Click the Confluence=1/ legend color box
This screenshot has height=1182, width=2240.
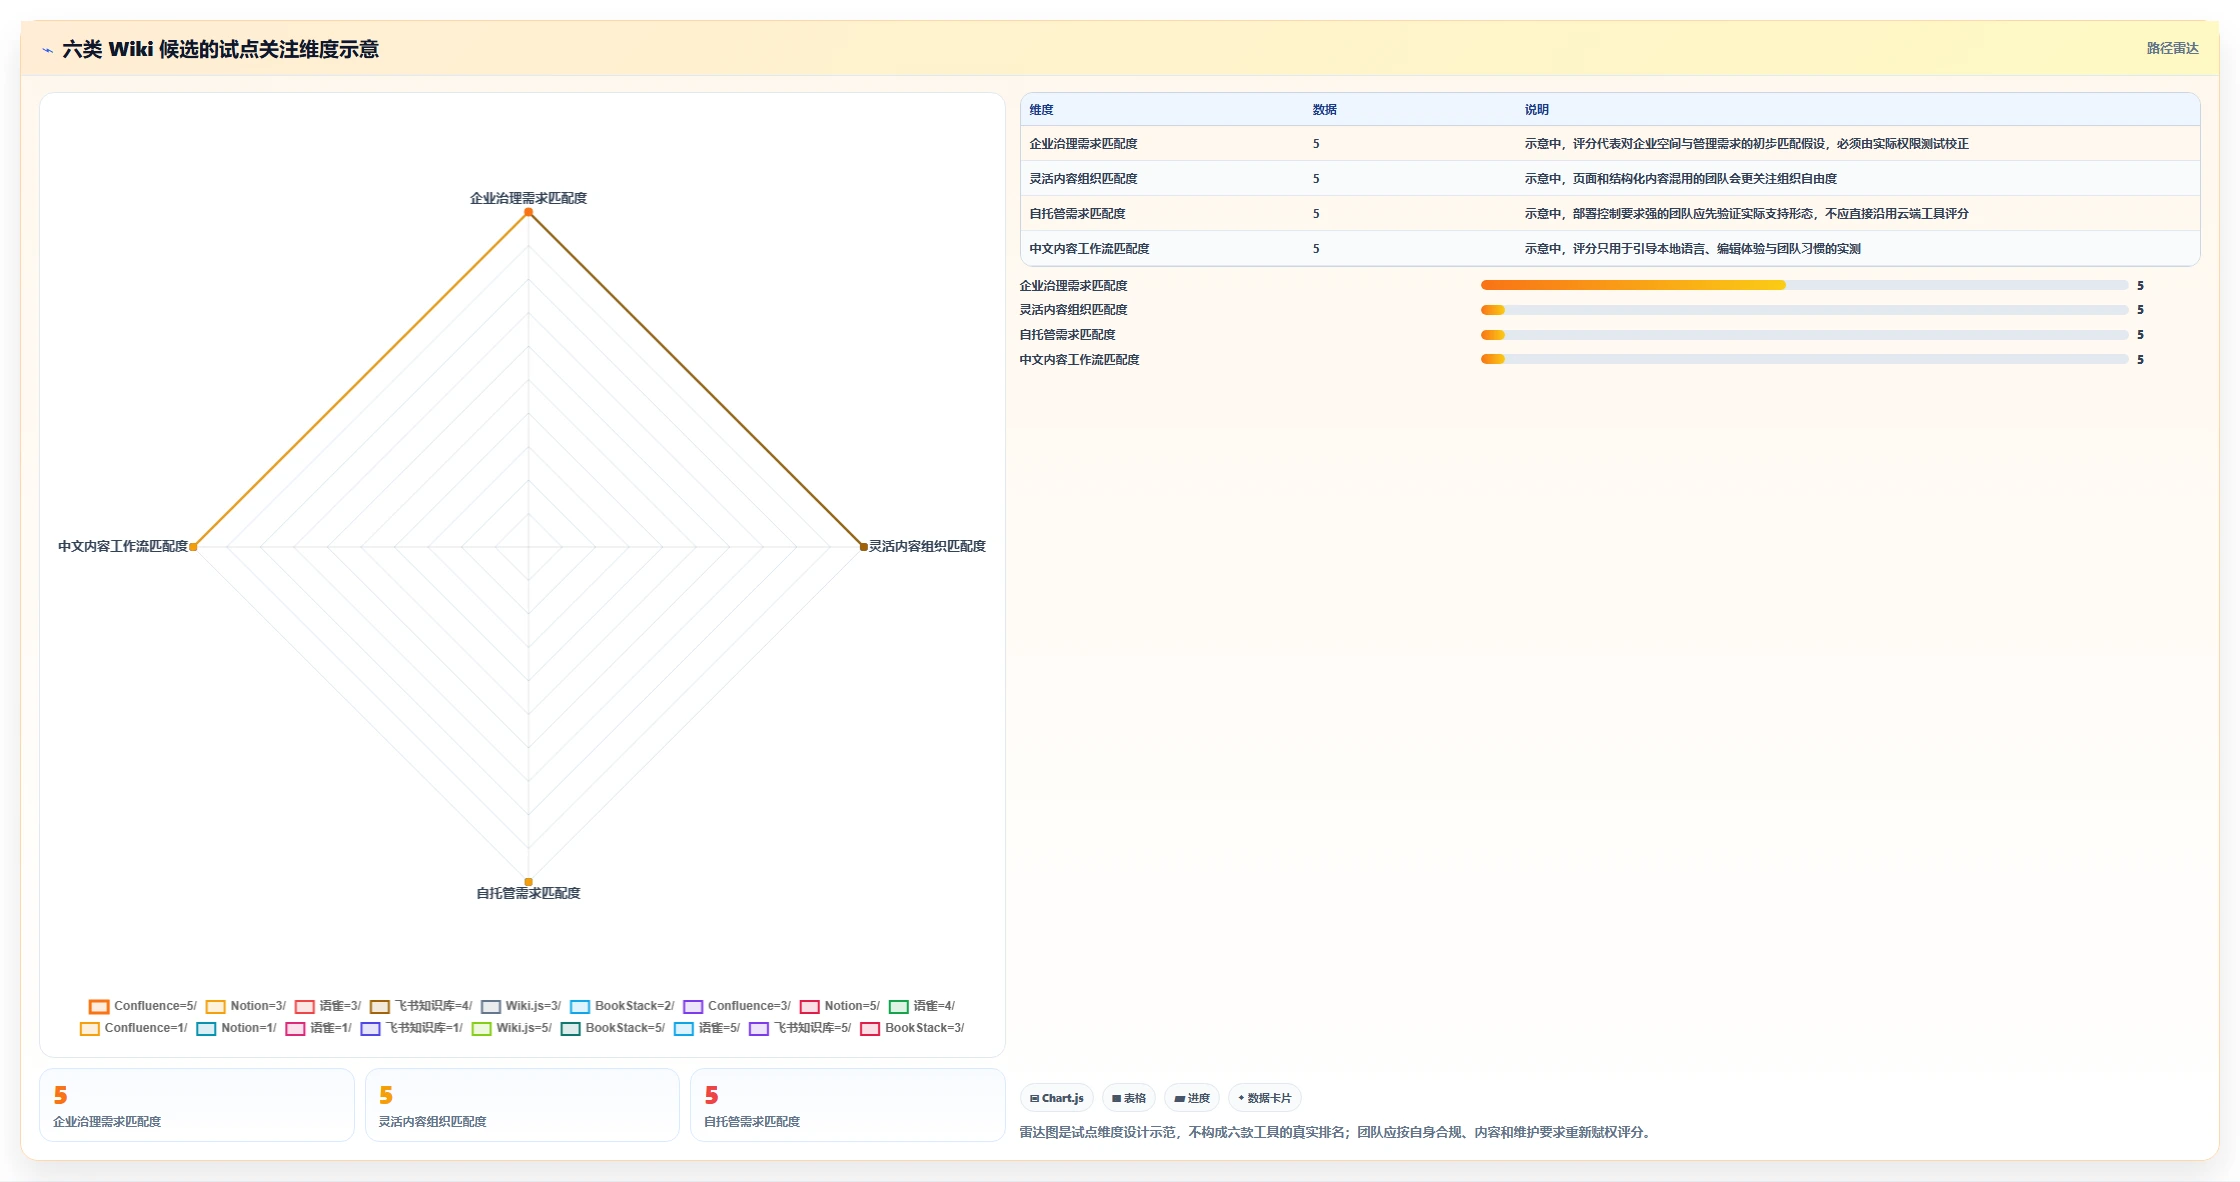pos(90,1028)
